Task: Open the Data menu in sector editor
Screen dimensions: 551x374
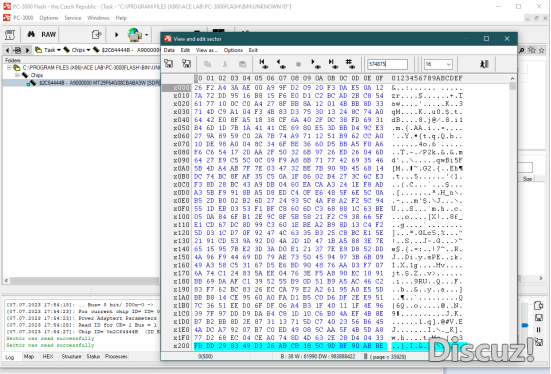Action: pyautogui.click(x=169, y=50)
